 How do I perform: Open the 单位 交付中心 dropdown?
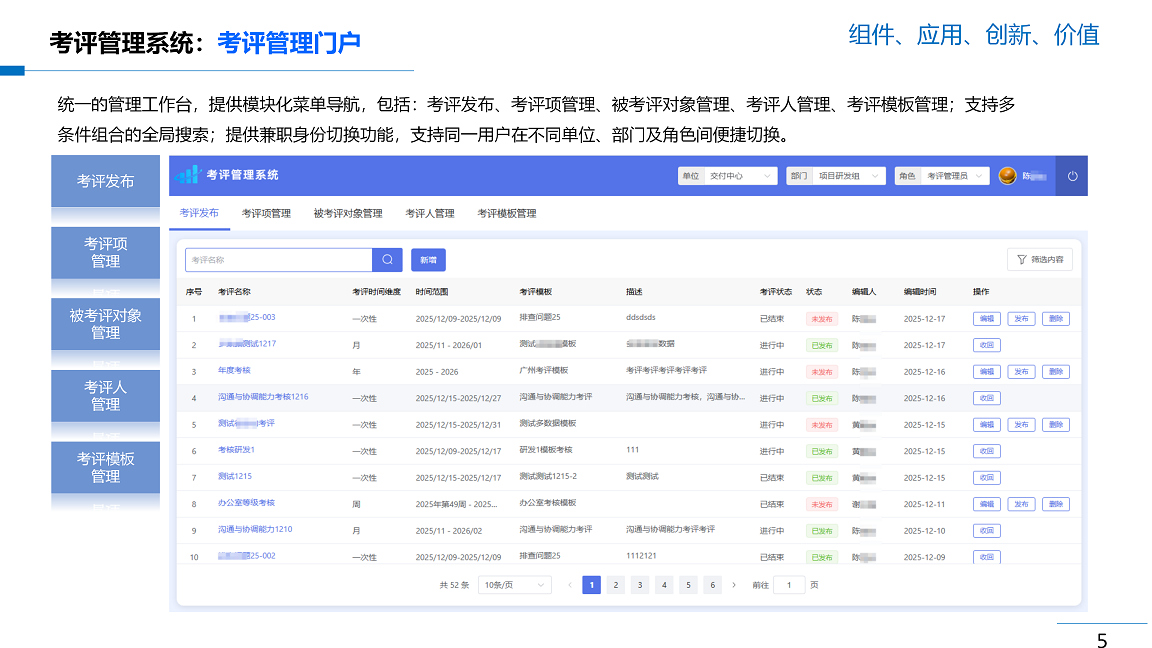tap(727, 176)
